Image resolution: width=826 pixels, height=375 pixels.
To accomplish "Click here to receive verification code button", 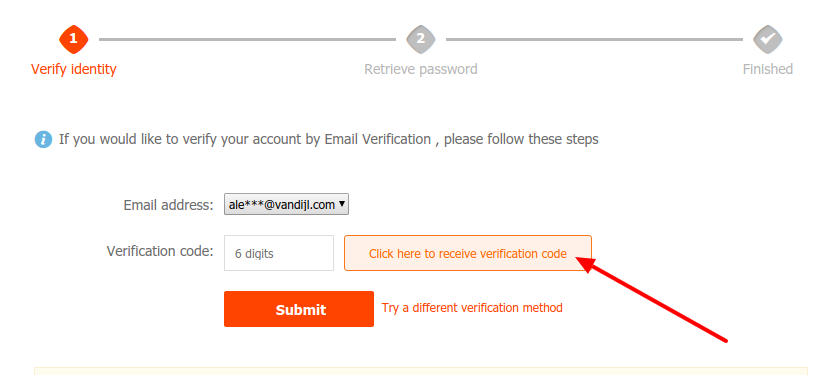I will pos(468,253).
